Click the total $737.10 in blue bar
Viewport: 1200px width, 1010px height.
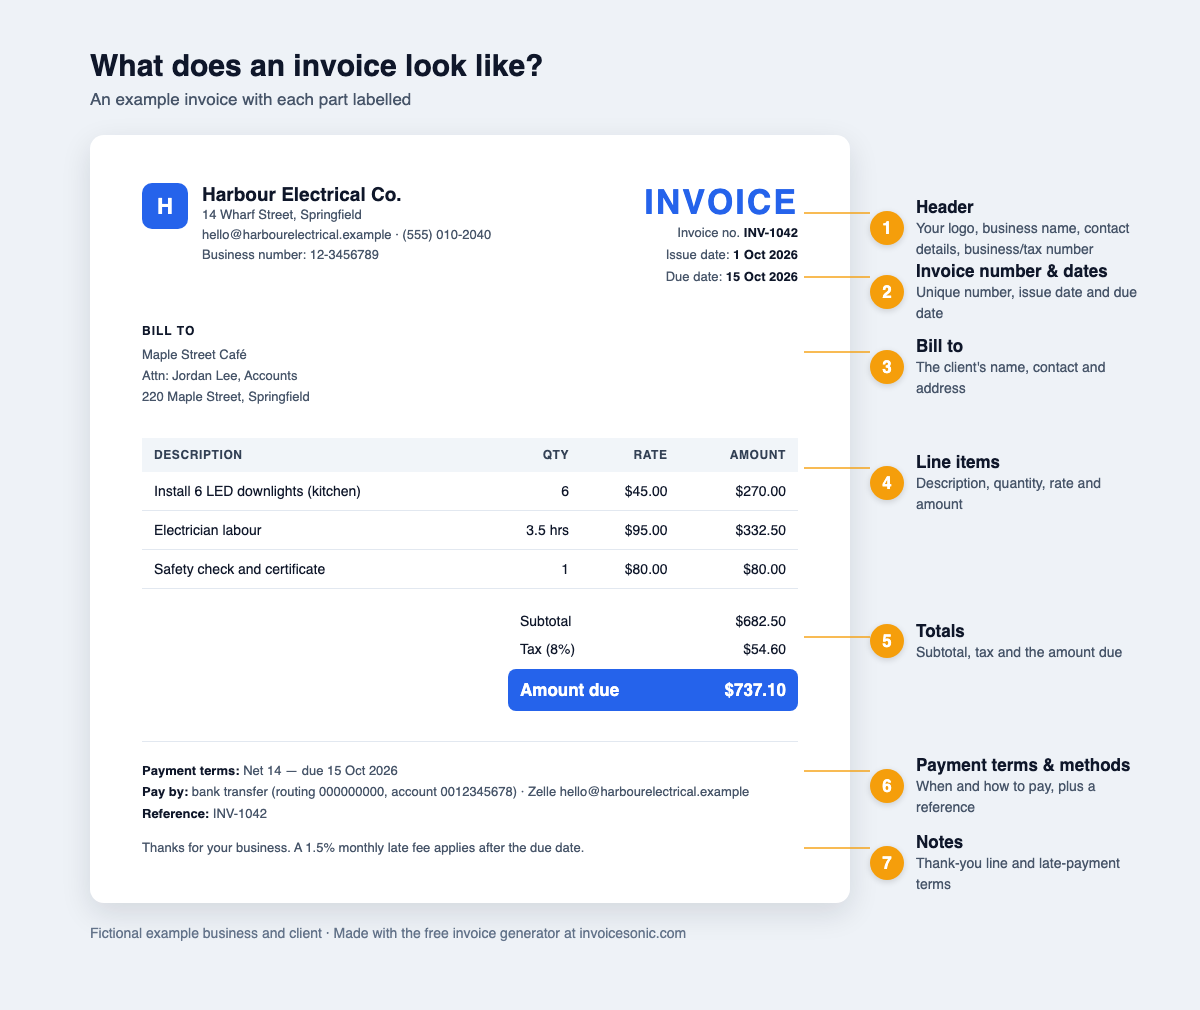[755, 690]
